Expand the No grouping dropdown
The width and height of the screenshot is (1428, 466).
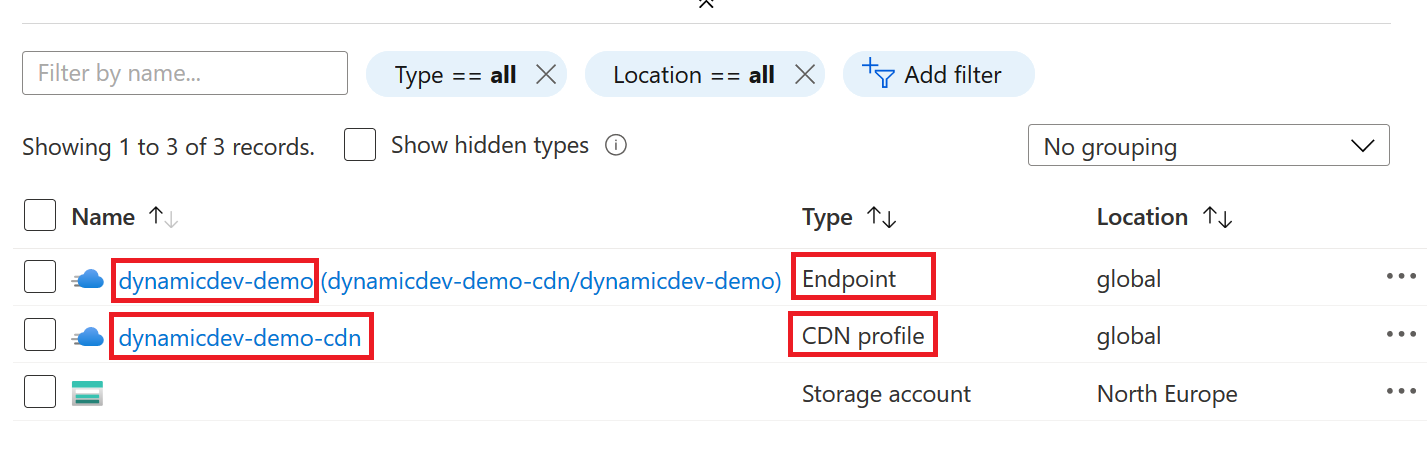1208,146
